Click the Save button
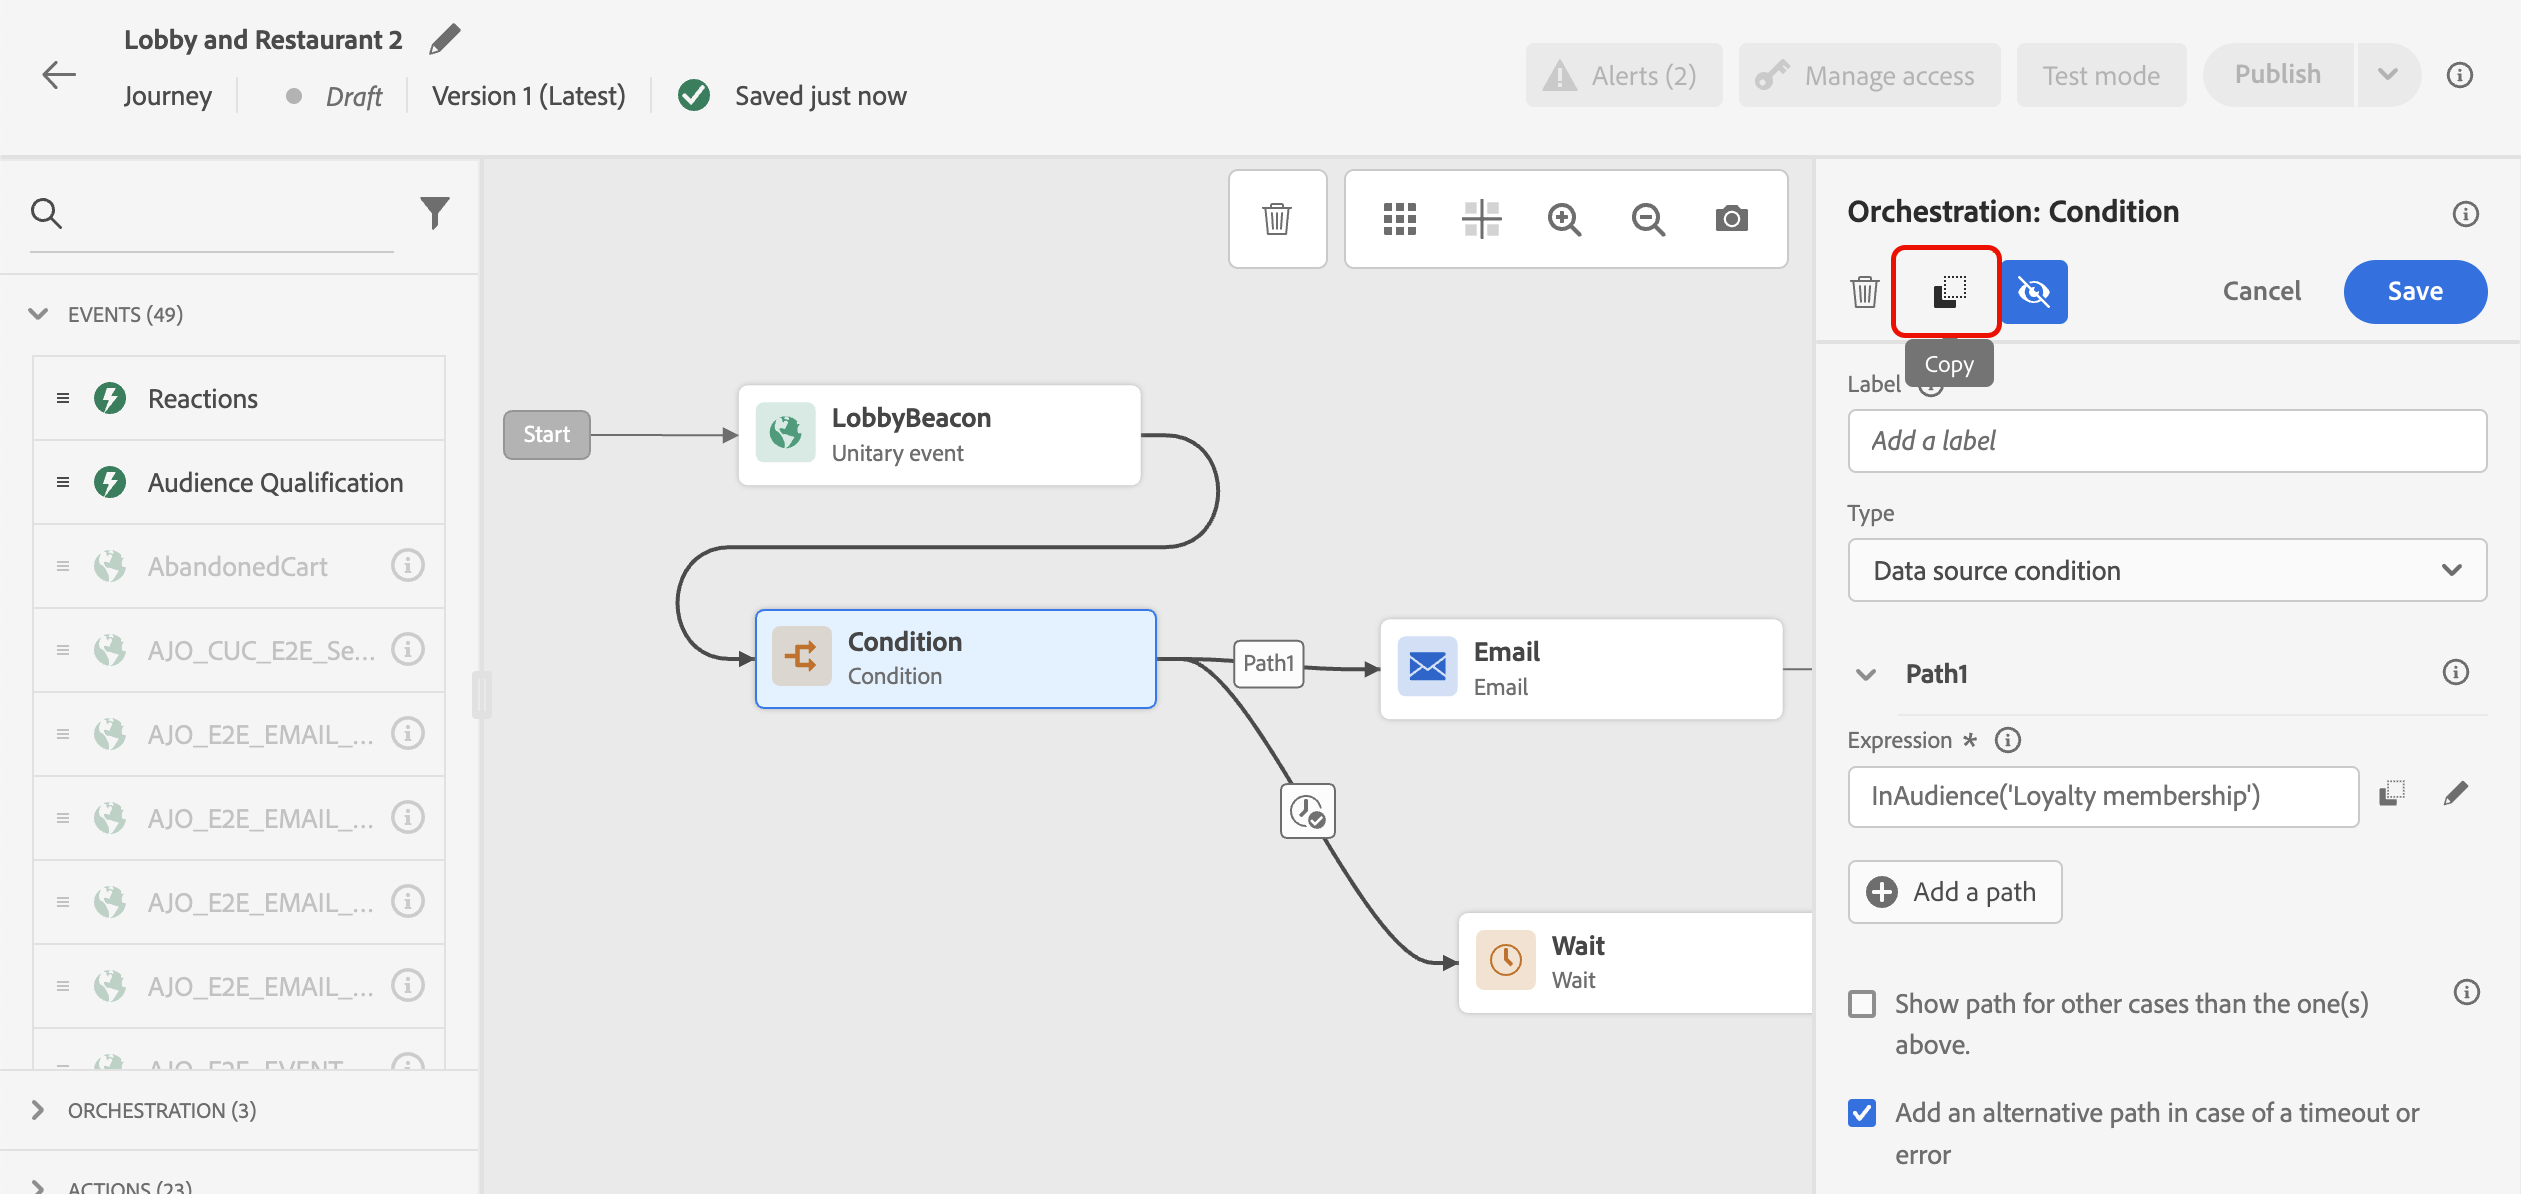This screenshot has height=1194, width=2521. [2414, 292]
